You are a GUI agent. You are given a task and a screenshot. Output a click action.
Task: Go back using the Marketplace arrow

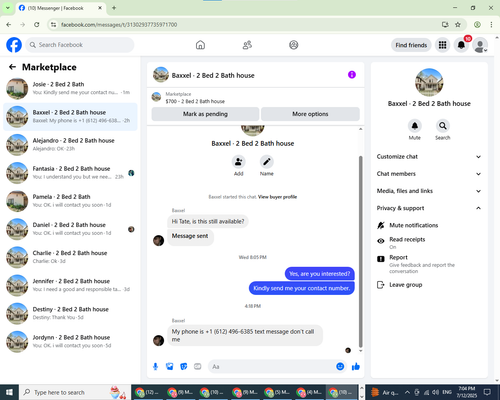pos(12,67)
